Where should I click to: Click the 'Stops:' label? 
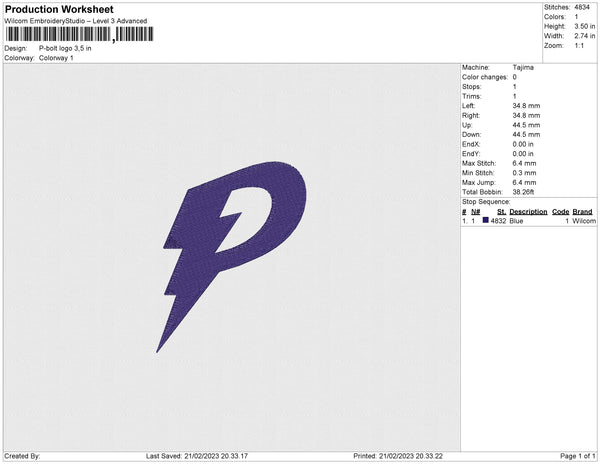[x=471, y=86]
